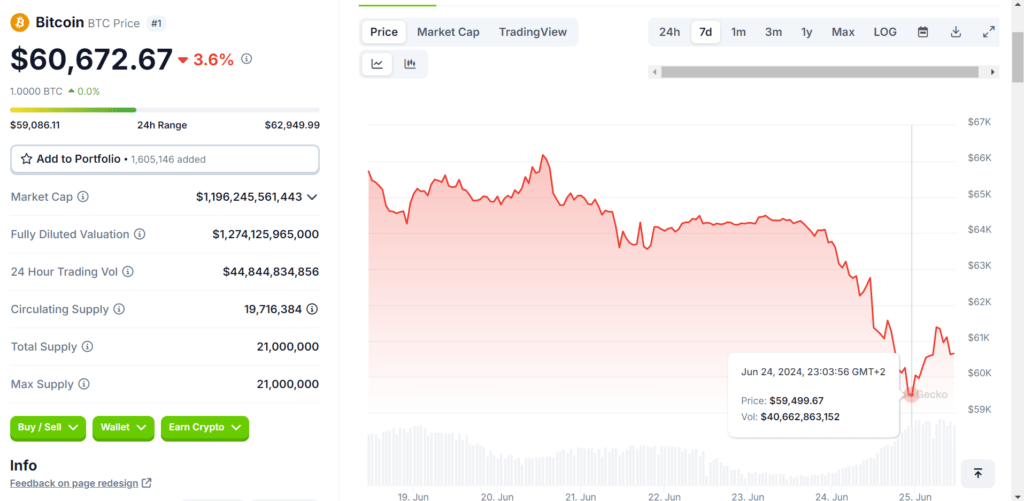The image size is (1024, 501).
Task: Expand the chart to fullscreen
Action: [988, 32]
